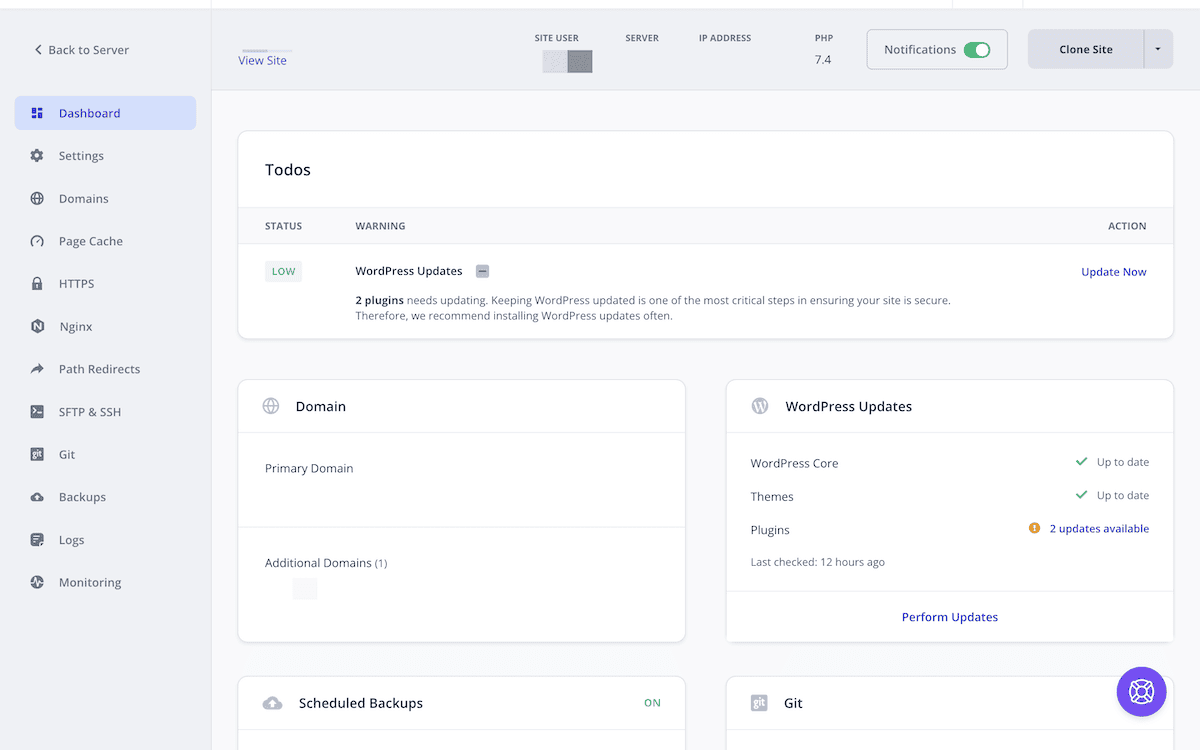Toggle the site user switch
The height and width of the screenshot is (750, 1200).
click(567, 61)
